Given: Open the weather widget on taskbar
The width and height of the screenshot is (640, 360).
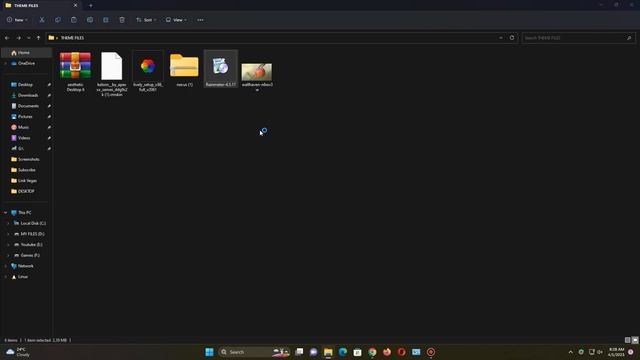Looking at the screenshot, I should [18, 352].
